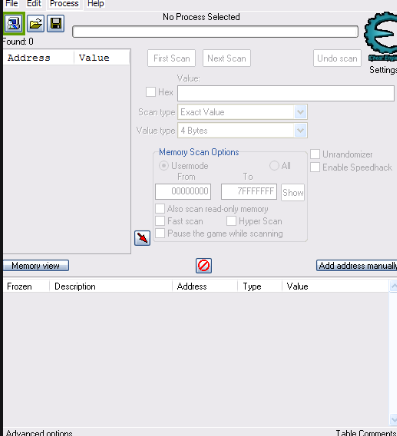The image size is (397, 436).
Task: Click the open folder toolbar icon
Action: [x=36, y=24]
